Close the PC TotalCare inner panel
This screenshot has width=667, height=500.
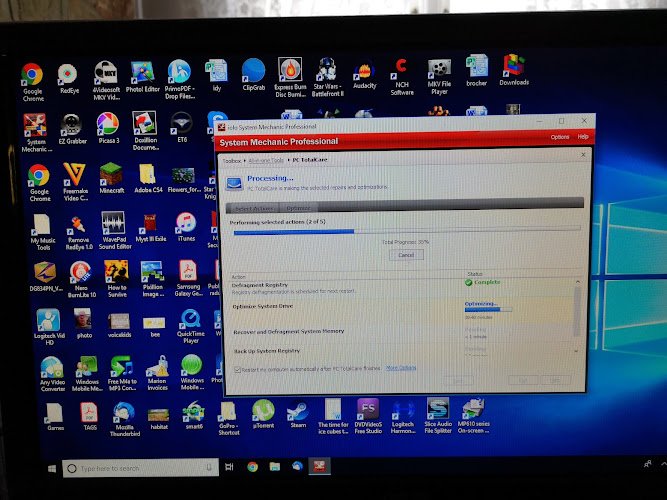pyautogui.click(x=583, y=155)
